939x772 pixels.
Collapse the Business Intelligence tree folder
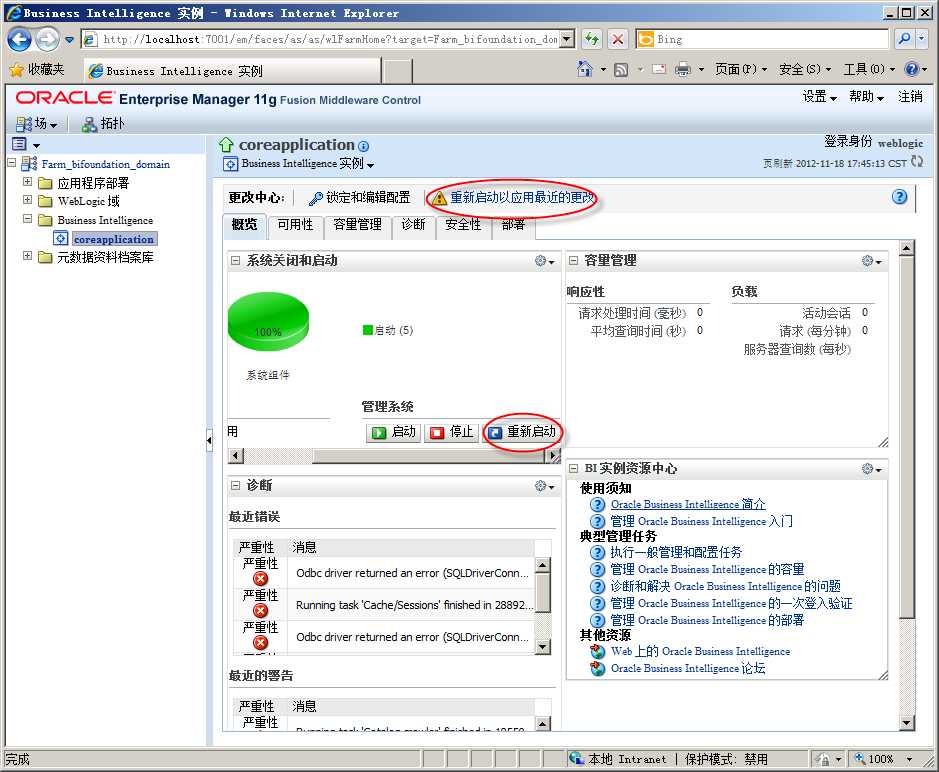(x=28, y=219)
